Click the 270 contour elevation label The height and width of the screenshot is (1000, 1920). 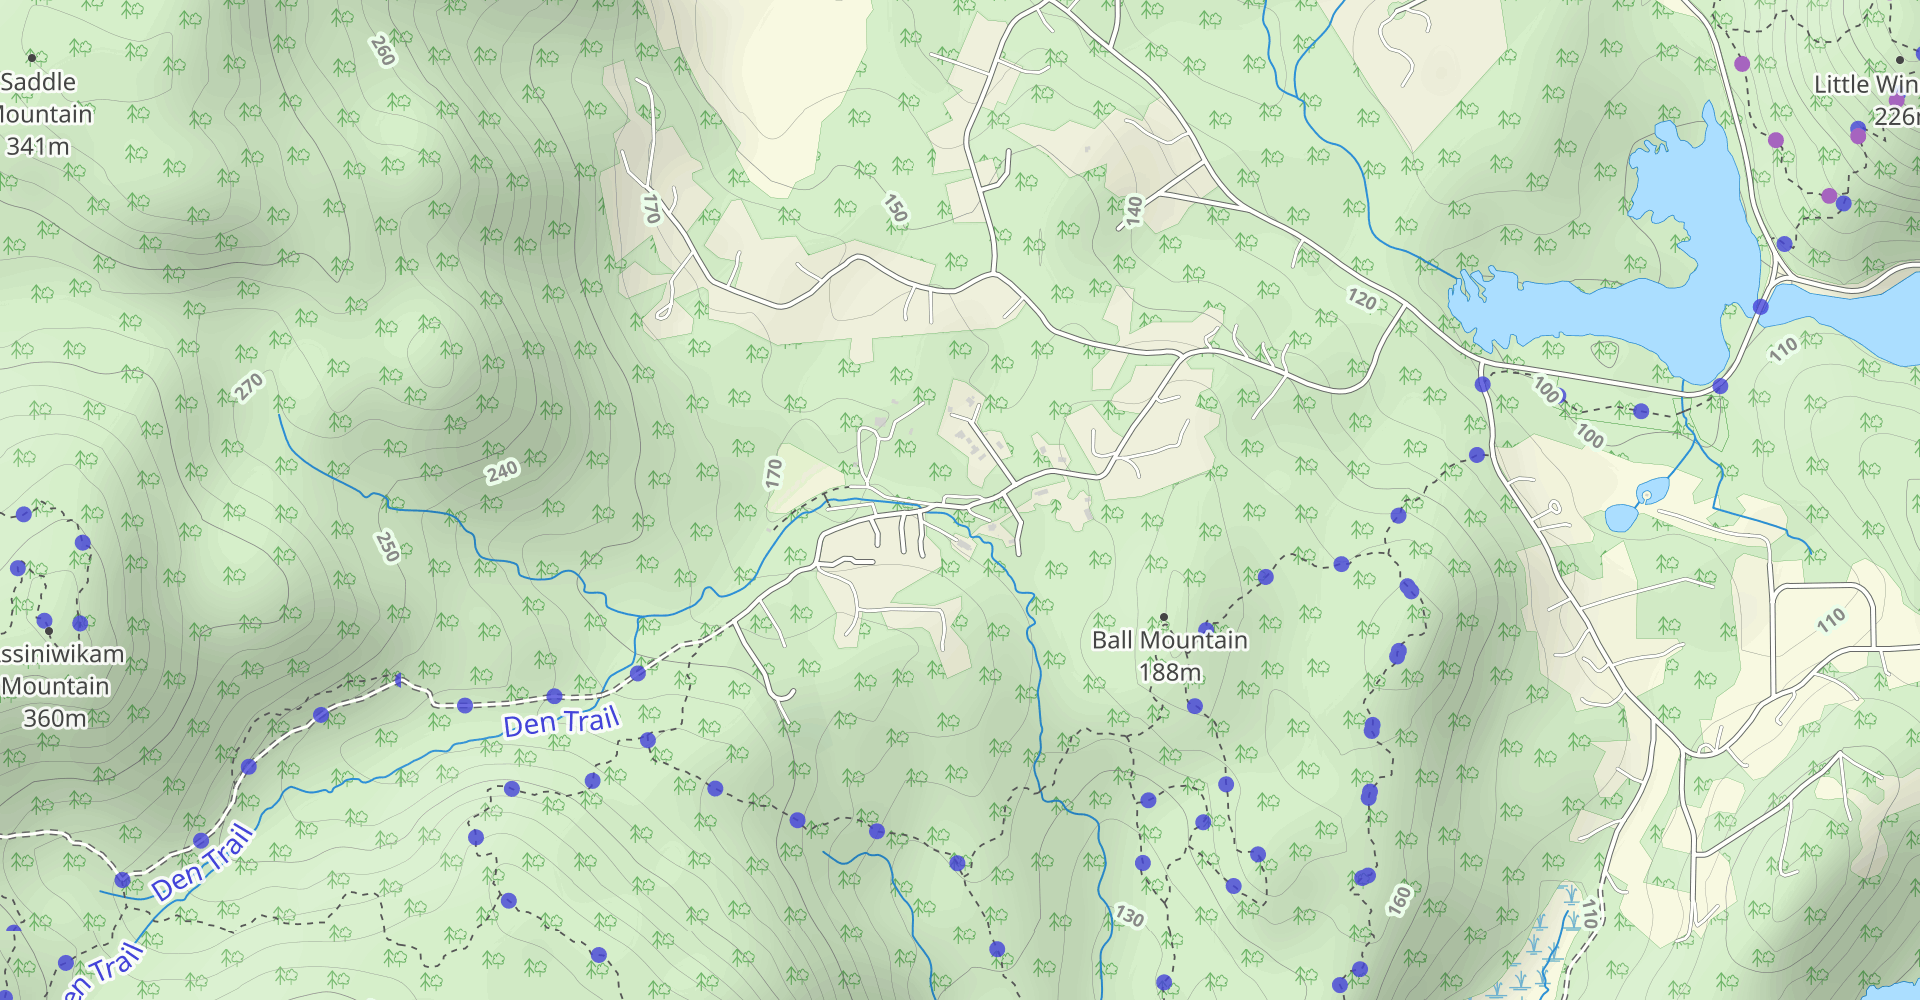249,386
